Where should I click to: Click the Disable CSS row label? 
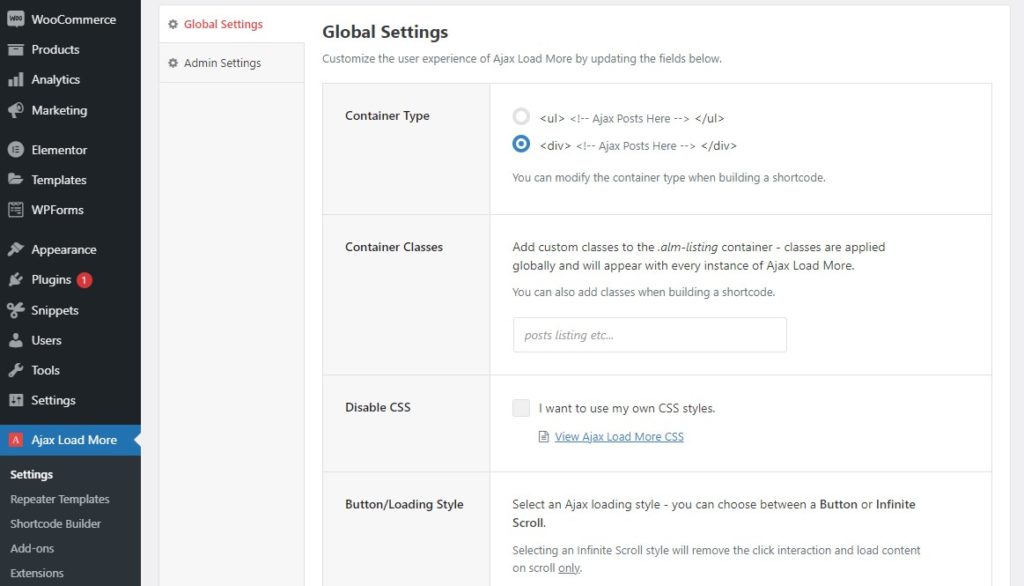377,407
